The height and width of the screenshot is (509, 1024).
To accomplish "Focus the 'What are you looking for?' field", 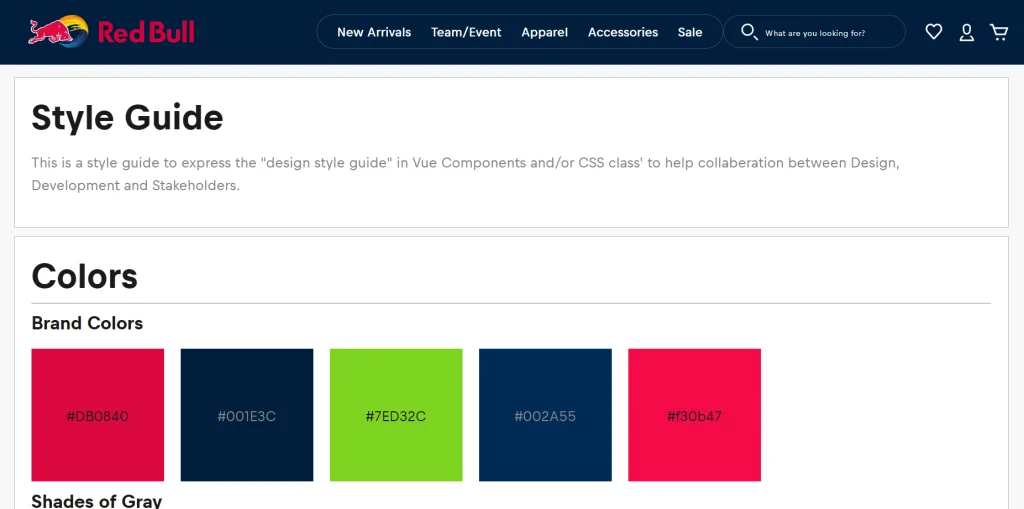I will click(x=828, y=33).
